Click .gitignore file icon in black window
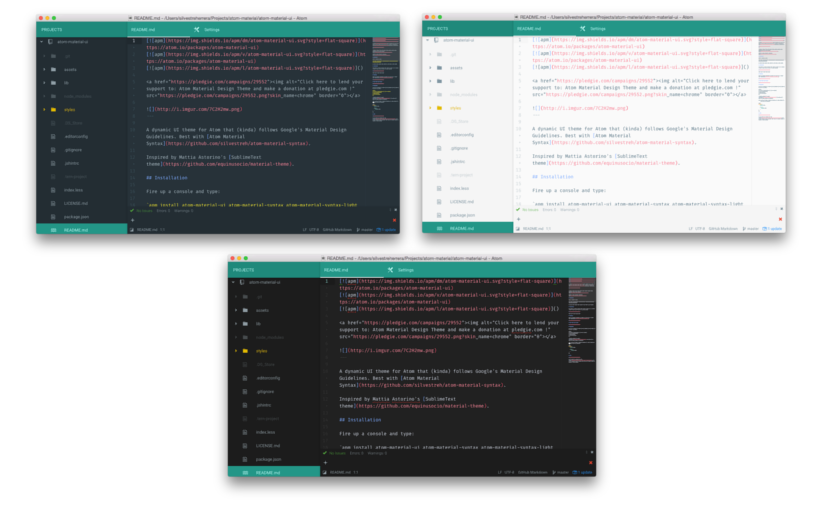This screenshot has height=513, width=825. (x=245, y=391)
